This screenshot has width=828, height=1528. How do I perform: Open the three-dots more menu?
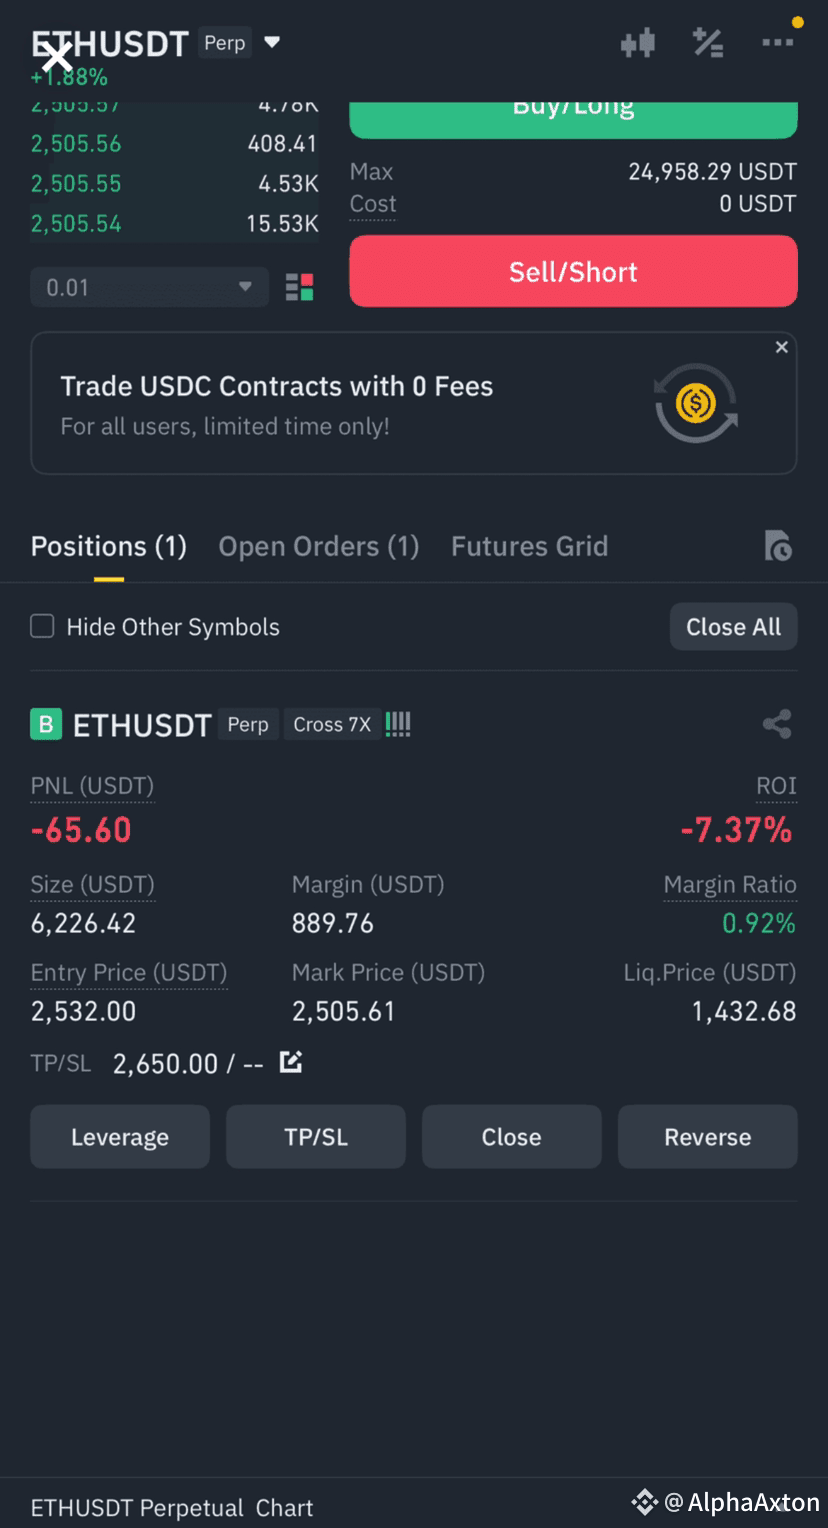point(778,43)
